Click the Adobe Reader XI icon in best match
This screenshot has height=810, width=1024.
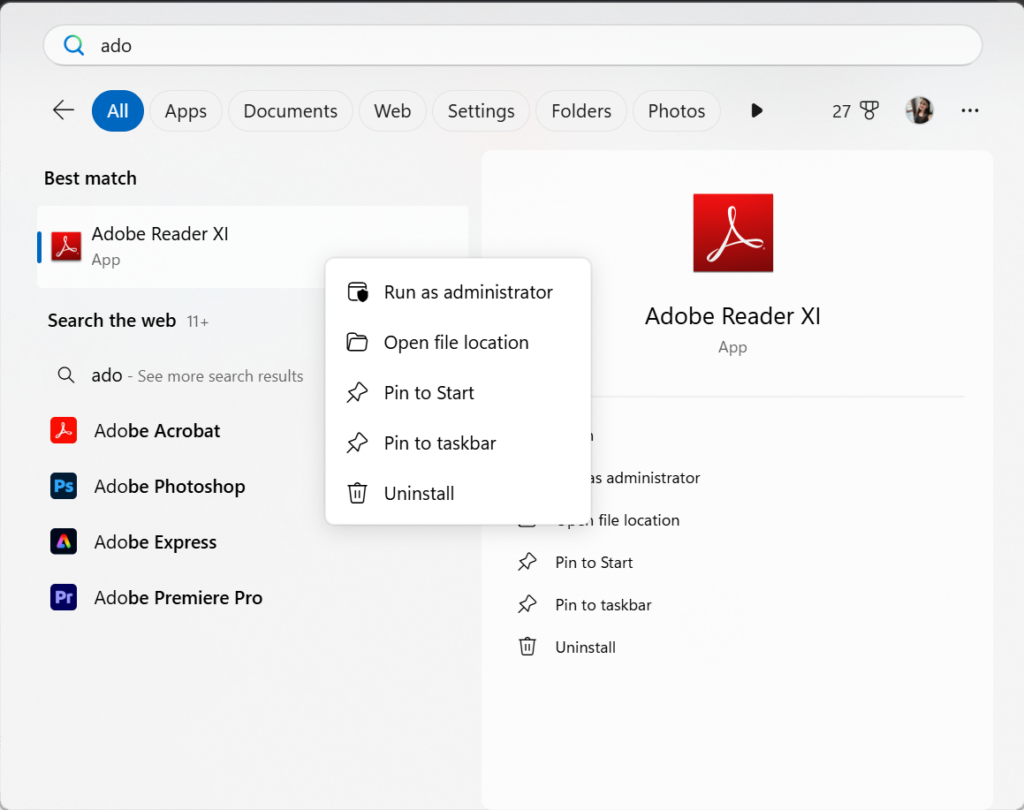(66, 246)
